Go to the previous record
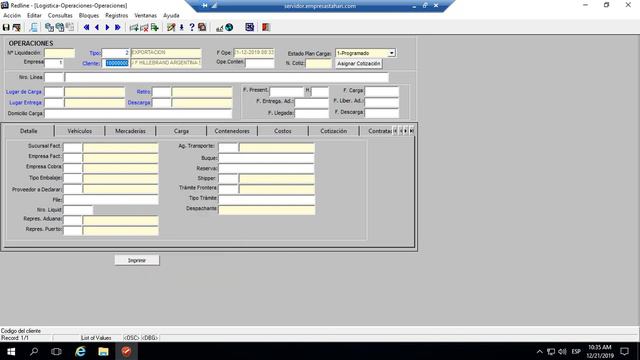640x360 pixels. pyautogui.click(x=97, y=27)
